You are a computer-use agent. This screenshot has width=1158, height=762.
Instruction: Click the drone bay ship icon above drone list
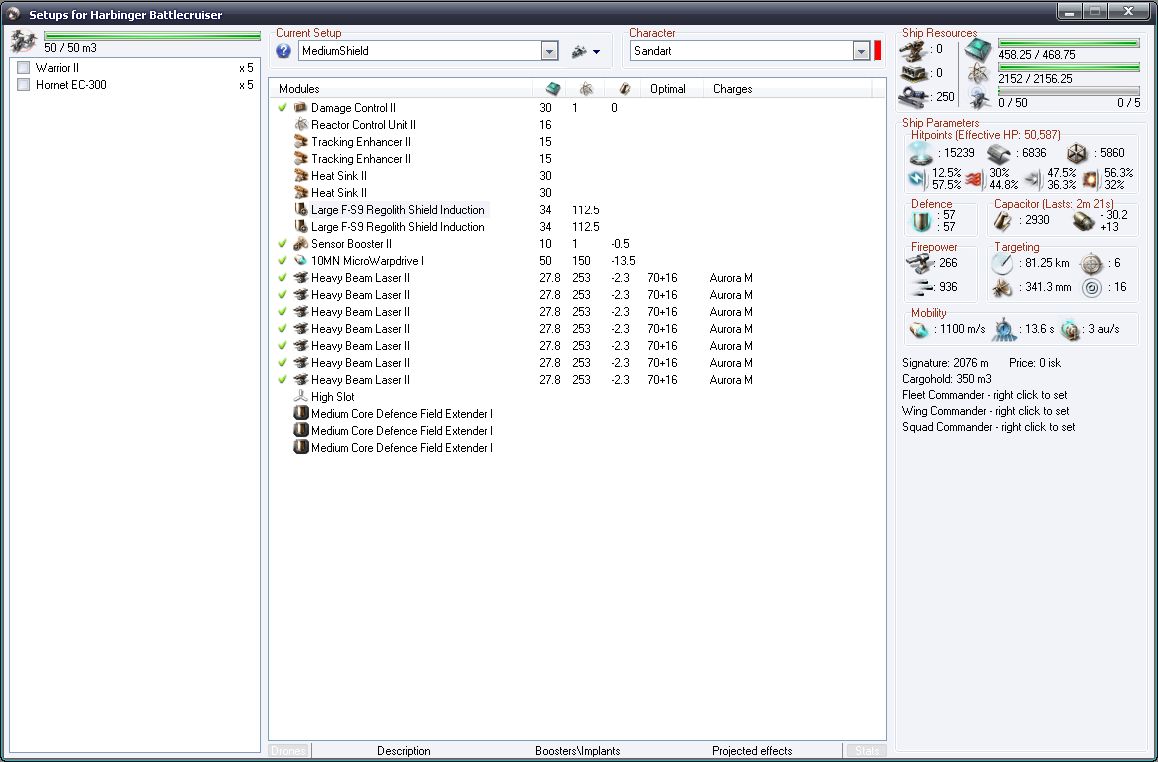[24, 41]
